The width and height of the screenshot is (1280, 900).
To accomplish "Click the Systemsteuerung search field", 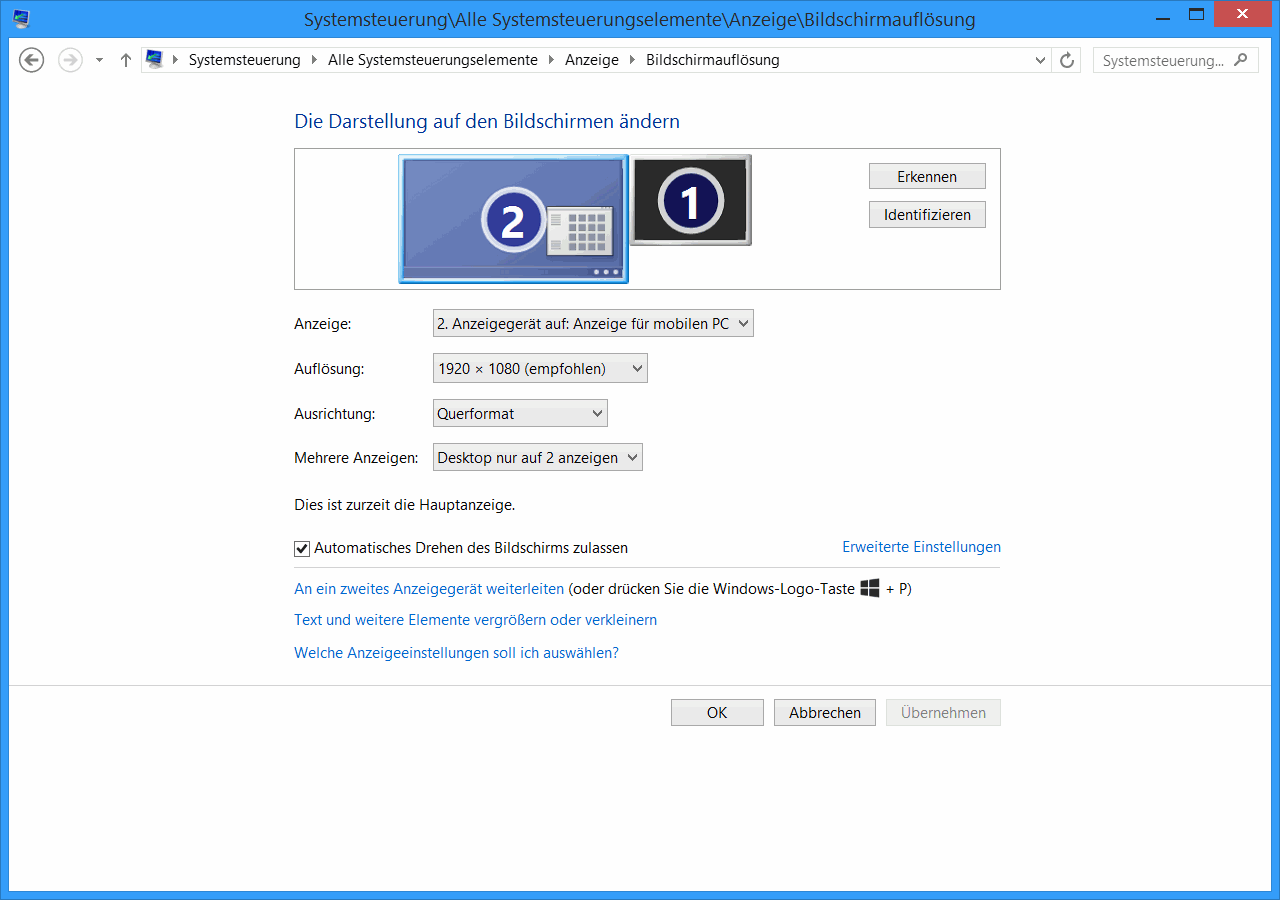I will (1162, 60).
